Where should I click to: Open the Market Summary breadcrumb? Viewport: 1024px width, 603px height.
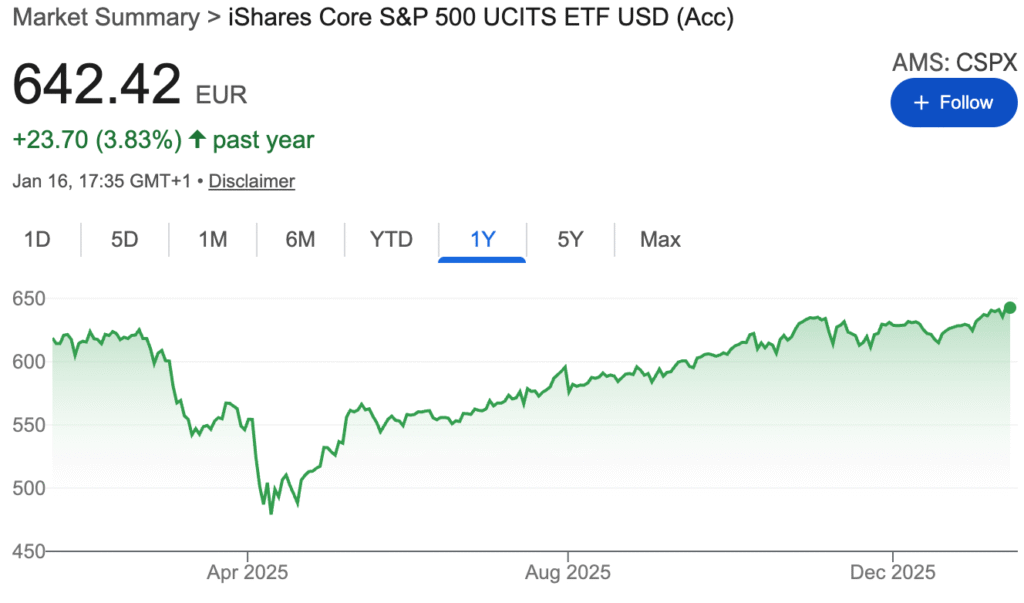(105, 18)
